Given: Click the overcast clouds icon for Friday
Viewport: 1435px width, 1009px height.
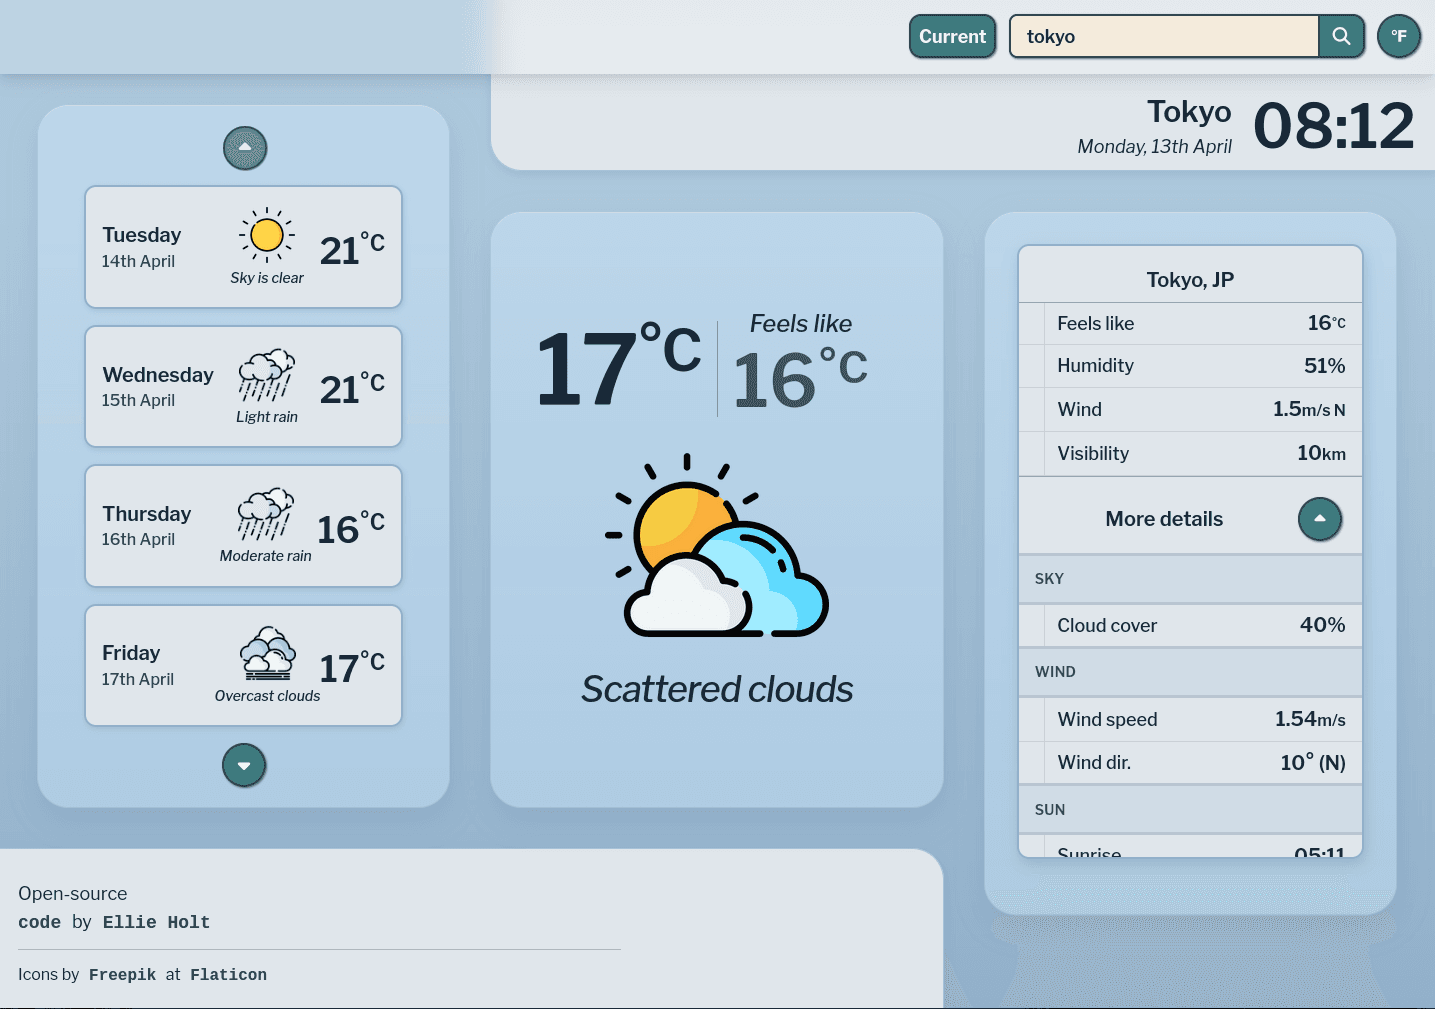Looking at the screenshot, I should point(267,654).
